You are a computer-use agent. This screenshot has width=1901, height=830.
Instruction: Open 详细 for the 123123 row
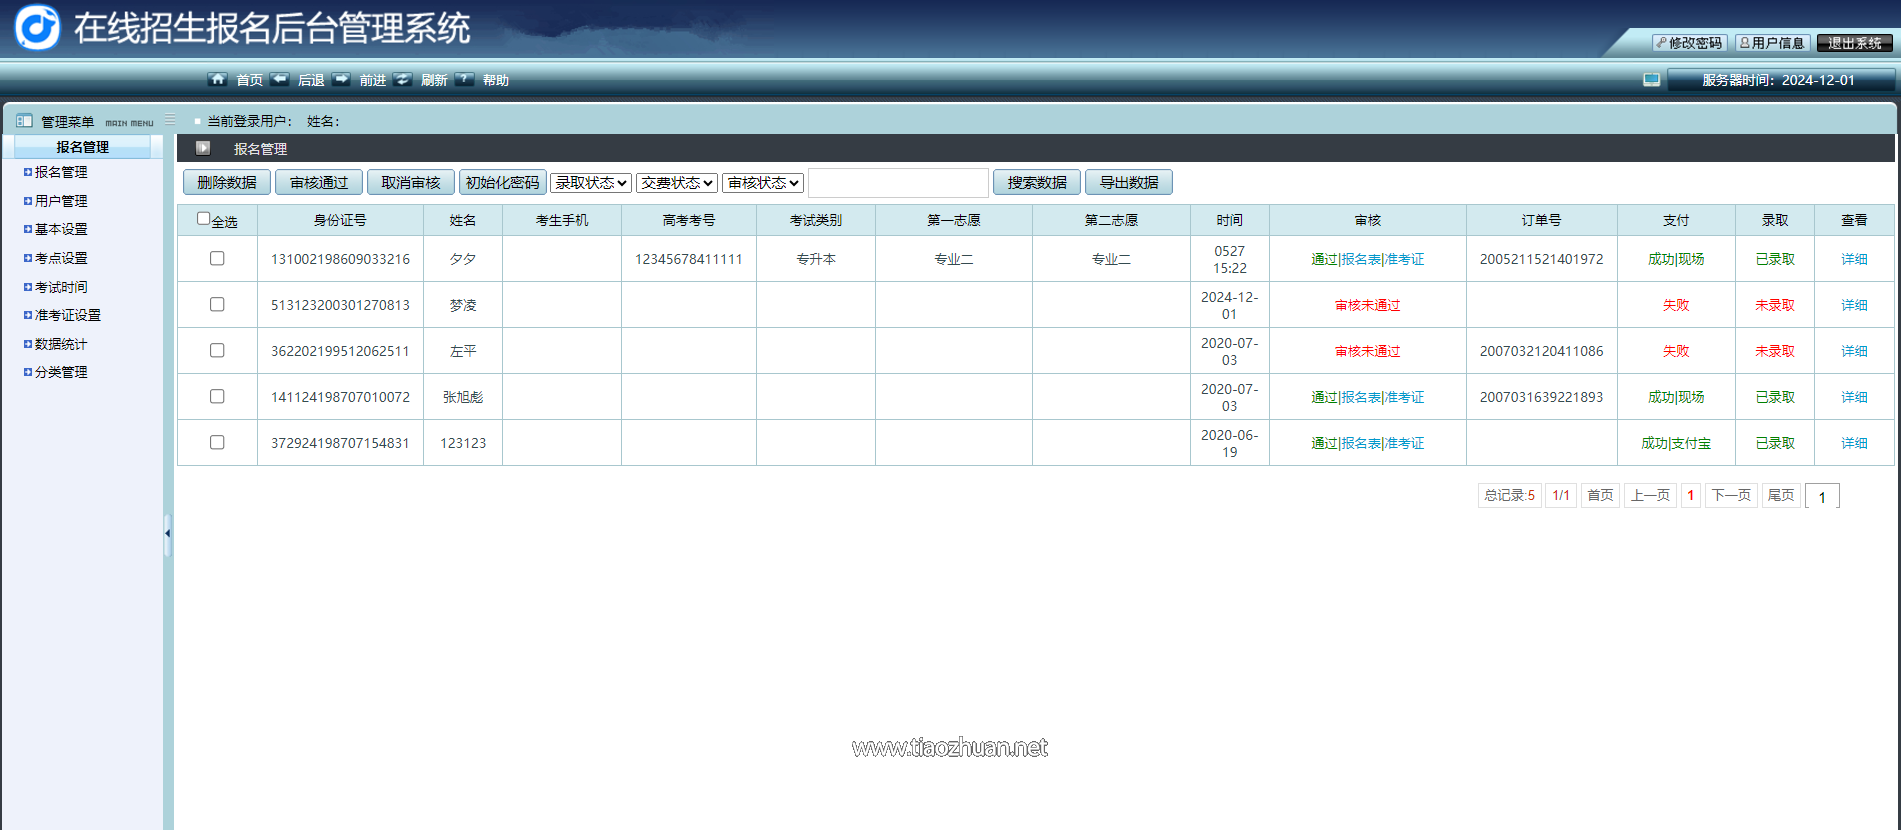pos(1854,443)
